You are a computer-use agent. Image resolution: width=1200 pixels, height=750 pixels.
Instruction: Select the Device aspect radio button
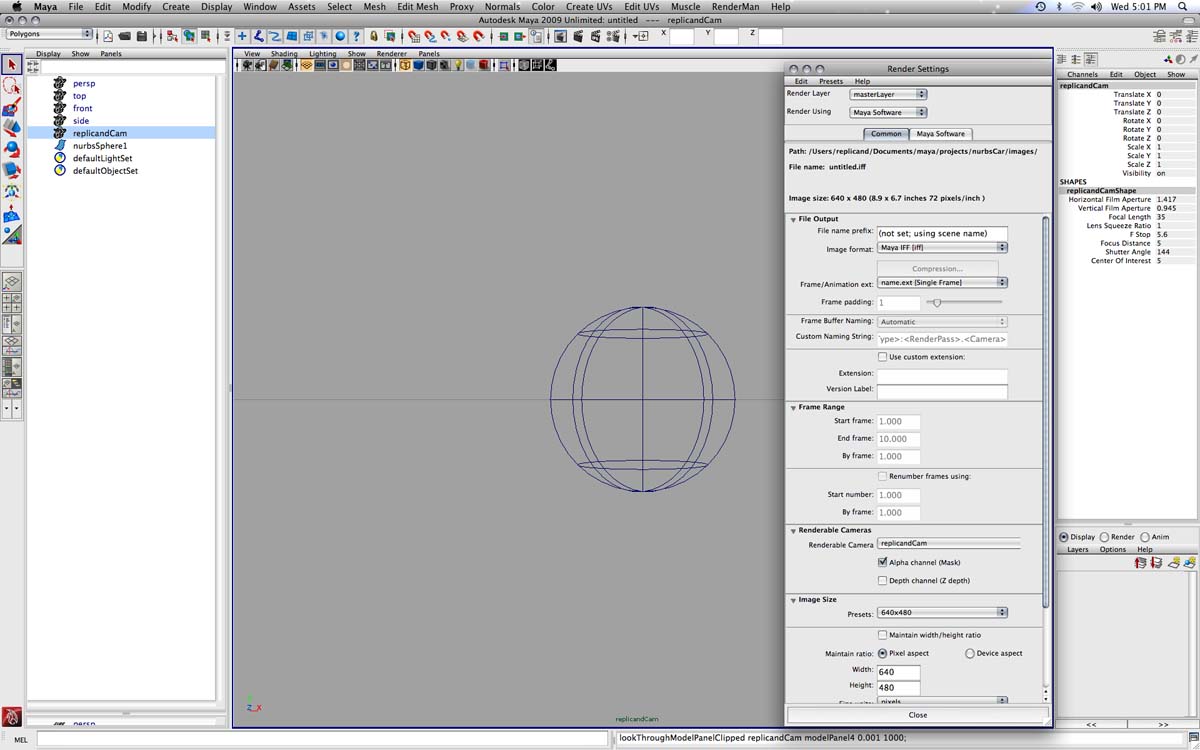[969, 654]
